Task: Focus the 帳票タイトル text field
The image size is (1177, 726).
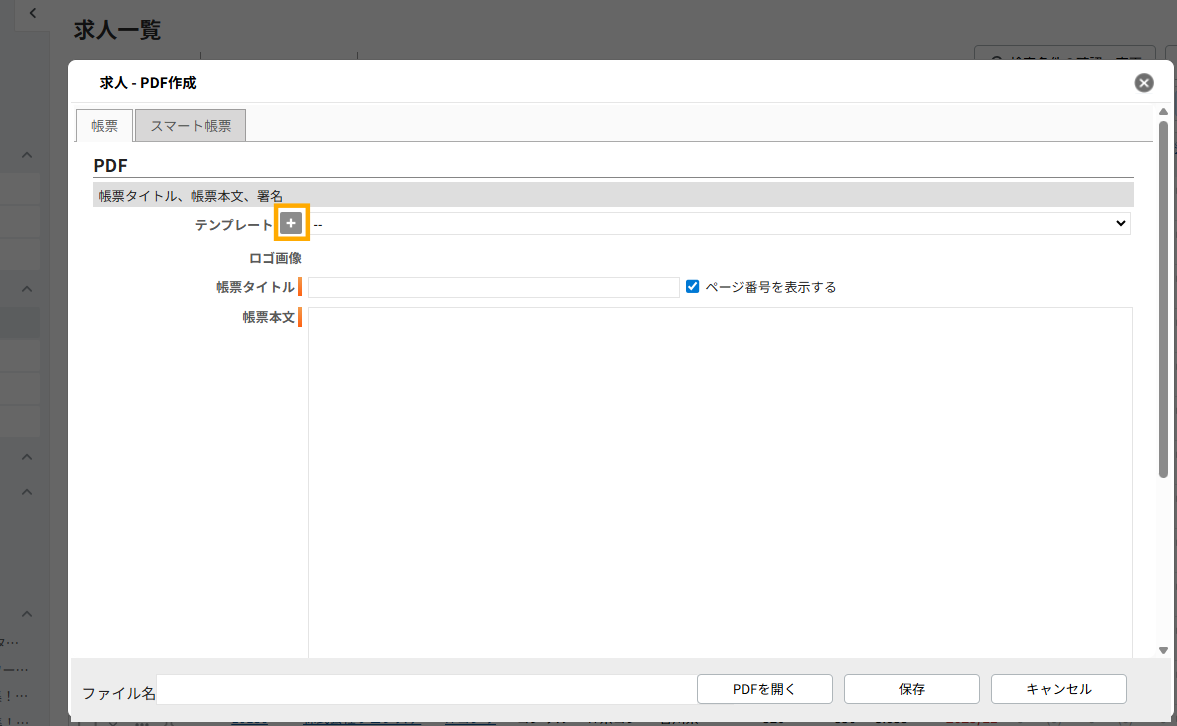Action: (493, 287)
